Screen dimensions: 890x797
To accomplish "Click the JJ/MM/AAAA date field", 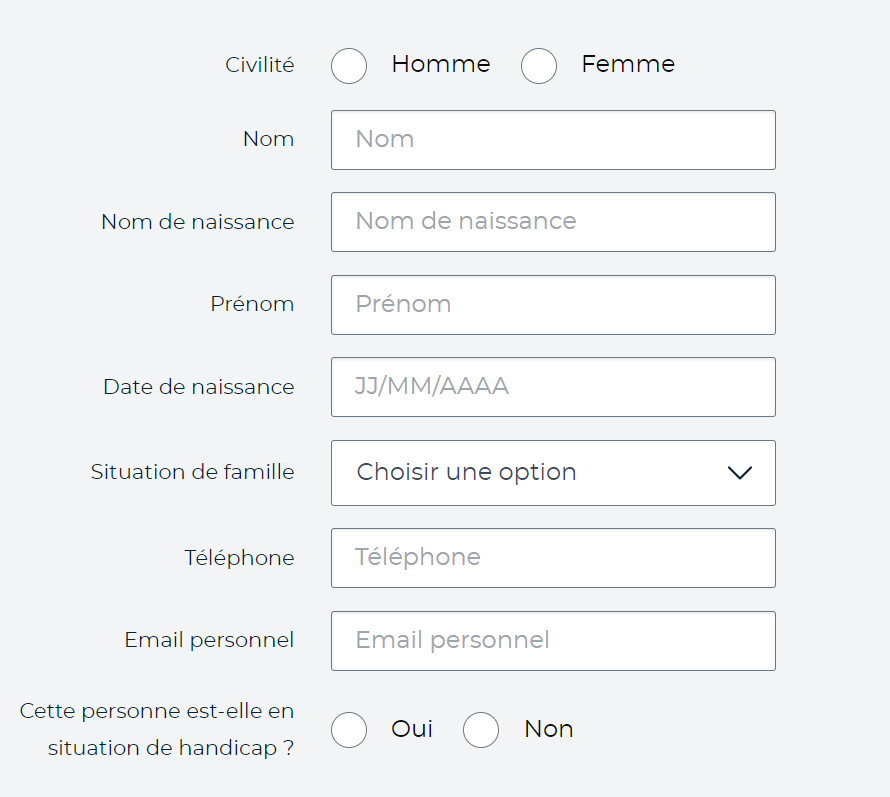I will (552, 387).
